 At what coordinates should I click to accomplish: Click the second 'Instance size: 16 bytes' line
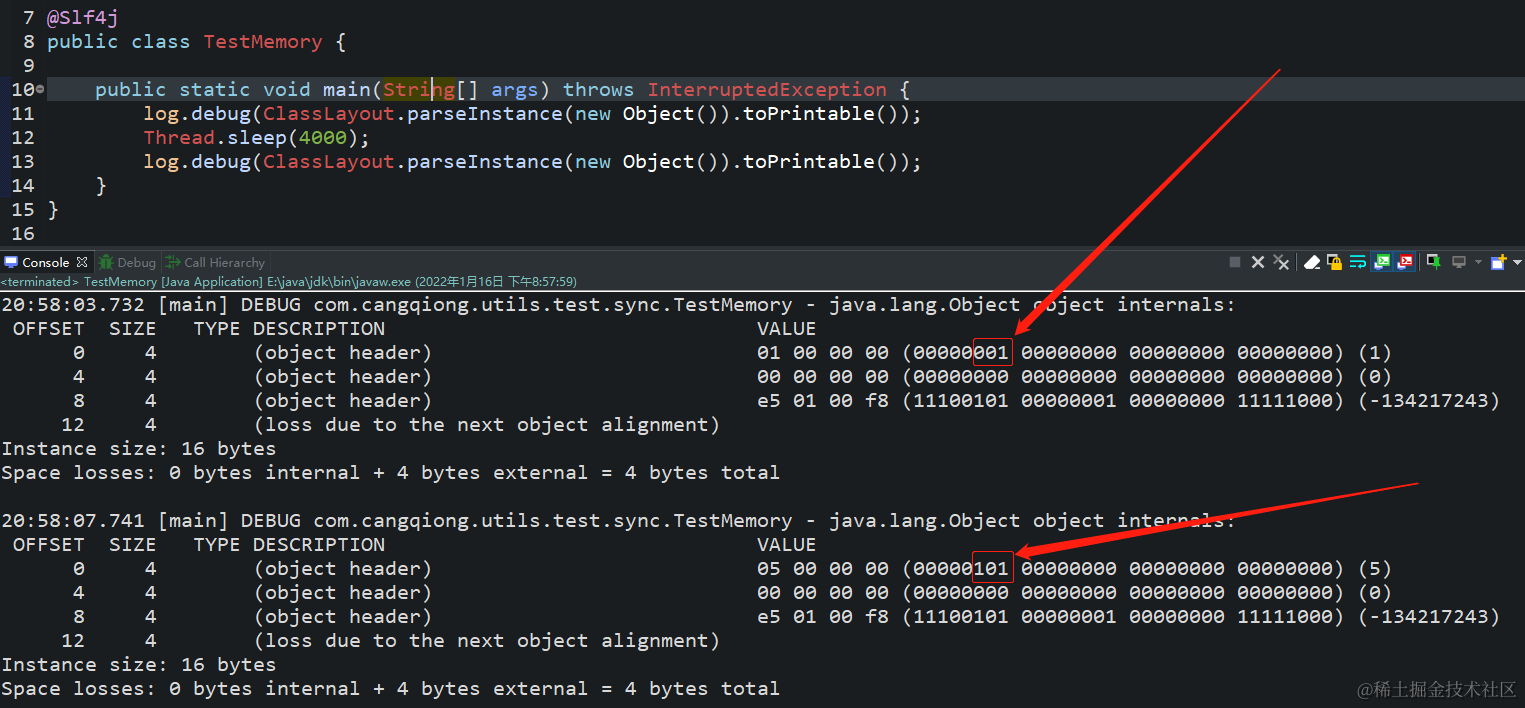[x=139, y=665]
